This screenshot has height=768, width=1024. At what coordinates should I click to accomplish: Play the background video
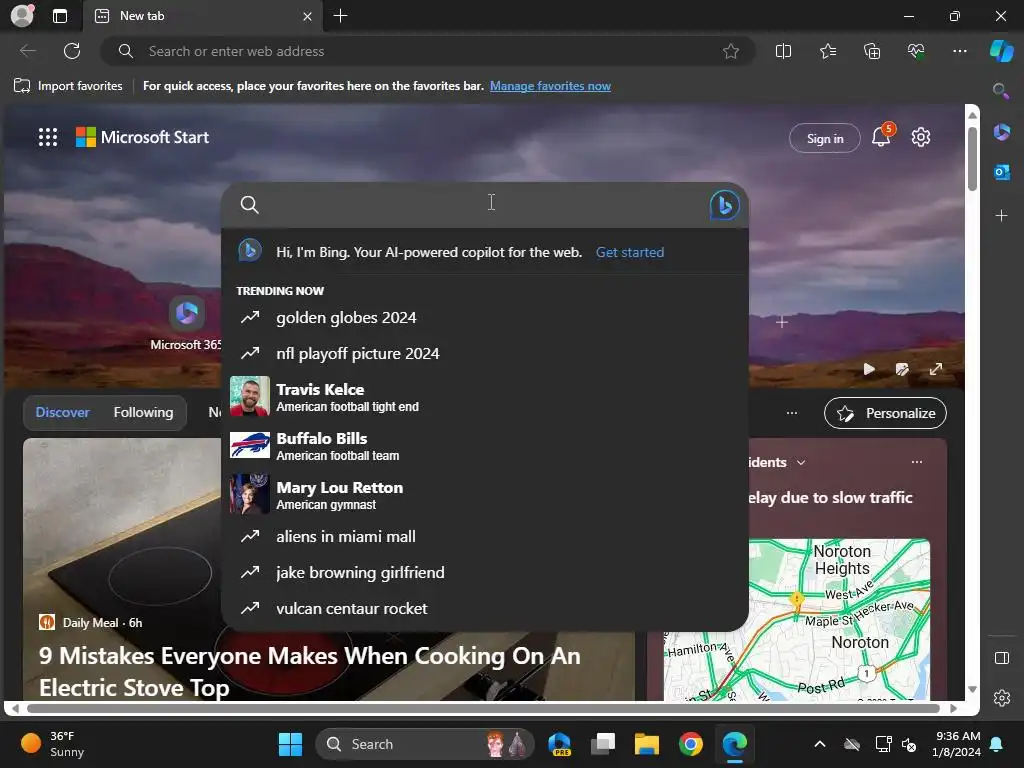869,369
